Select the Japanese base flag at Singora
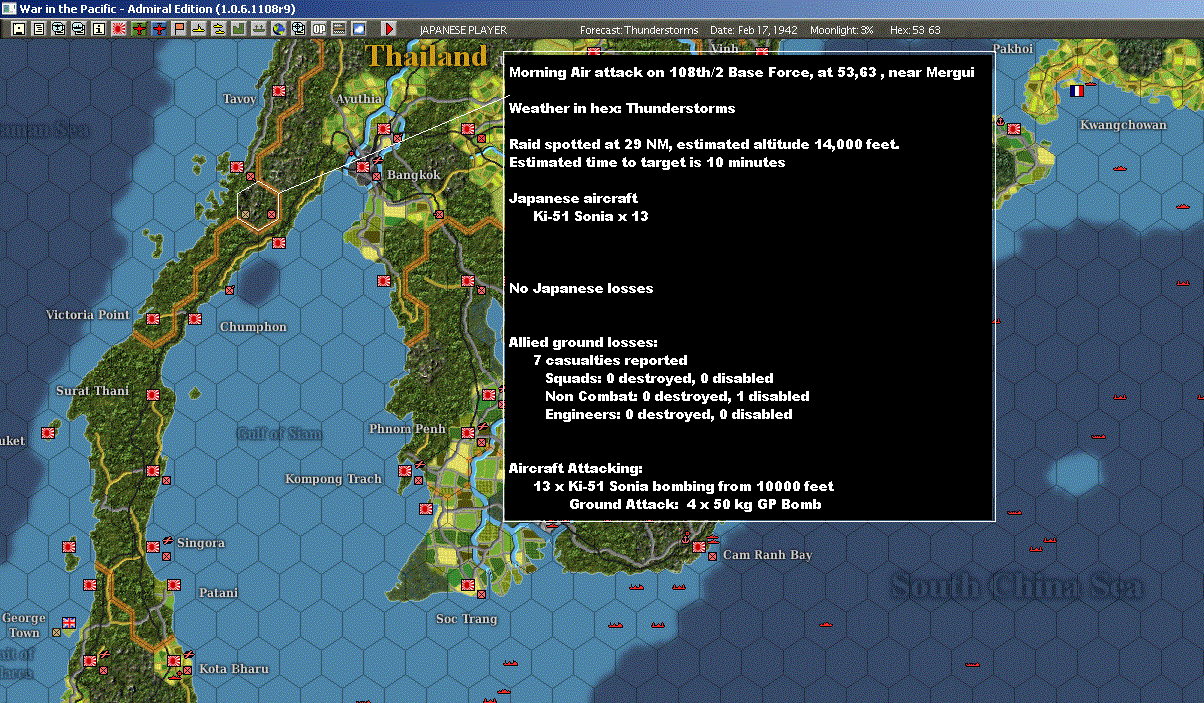The height and width of the screenshot is (703, 1204). coord(153,547)
